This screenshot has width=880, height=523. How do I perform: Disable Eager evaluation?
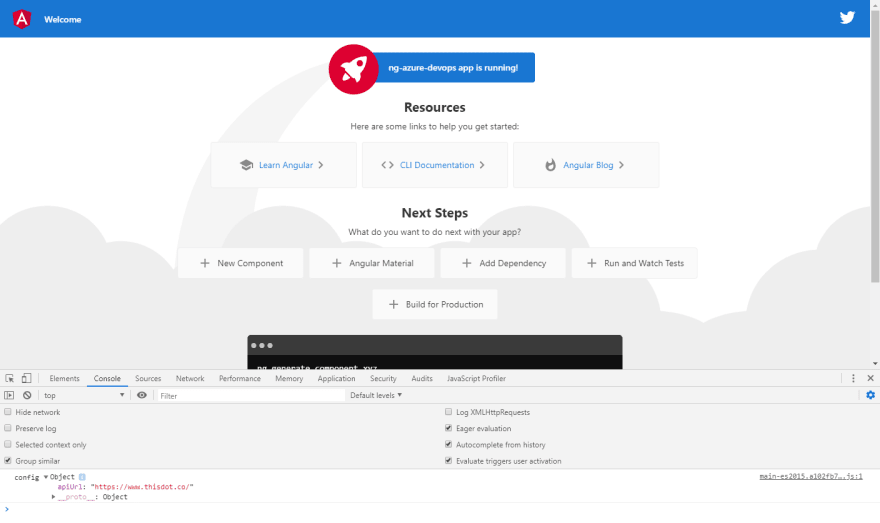tap(448, 428)
